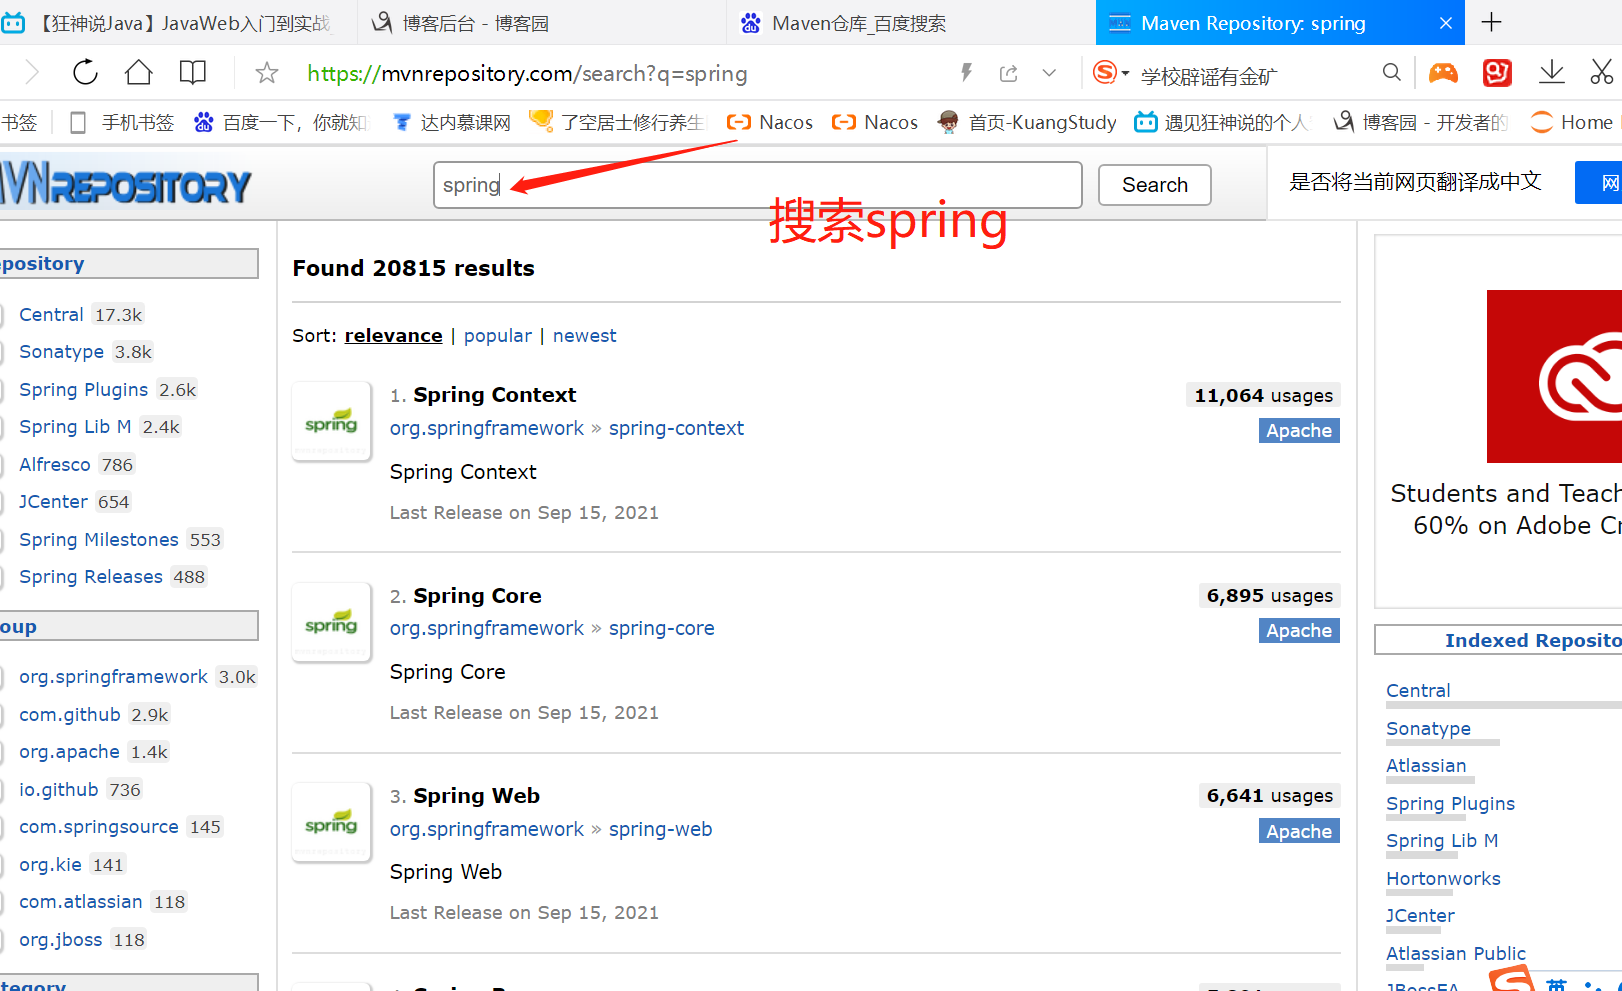This screenshot has height=991, width=1622.
Task: Open the 手机书签 bookmark folder
Action: coord(122,122)
